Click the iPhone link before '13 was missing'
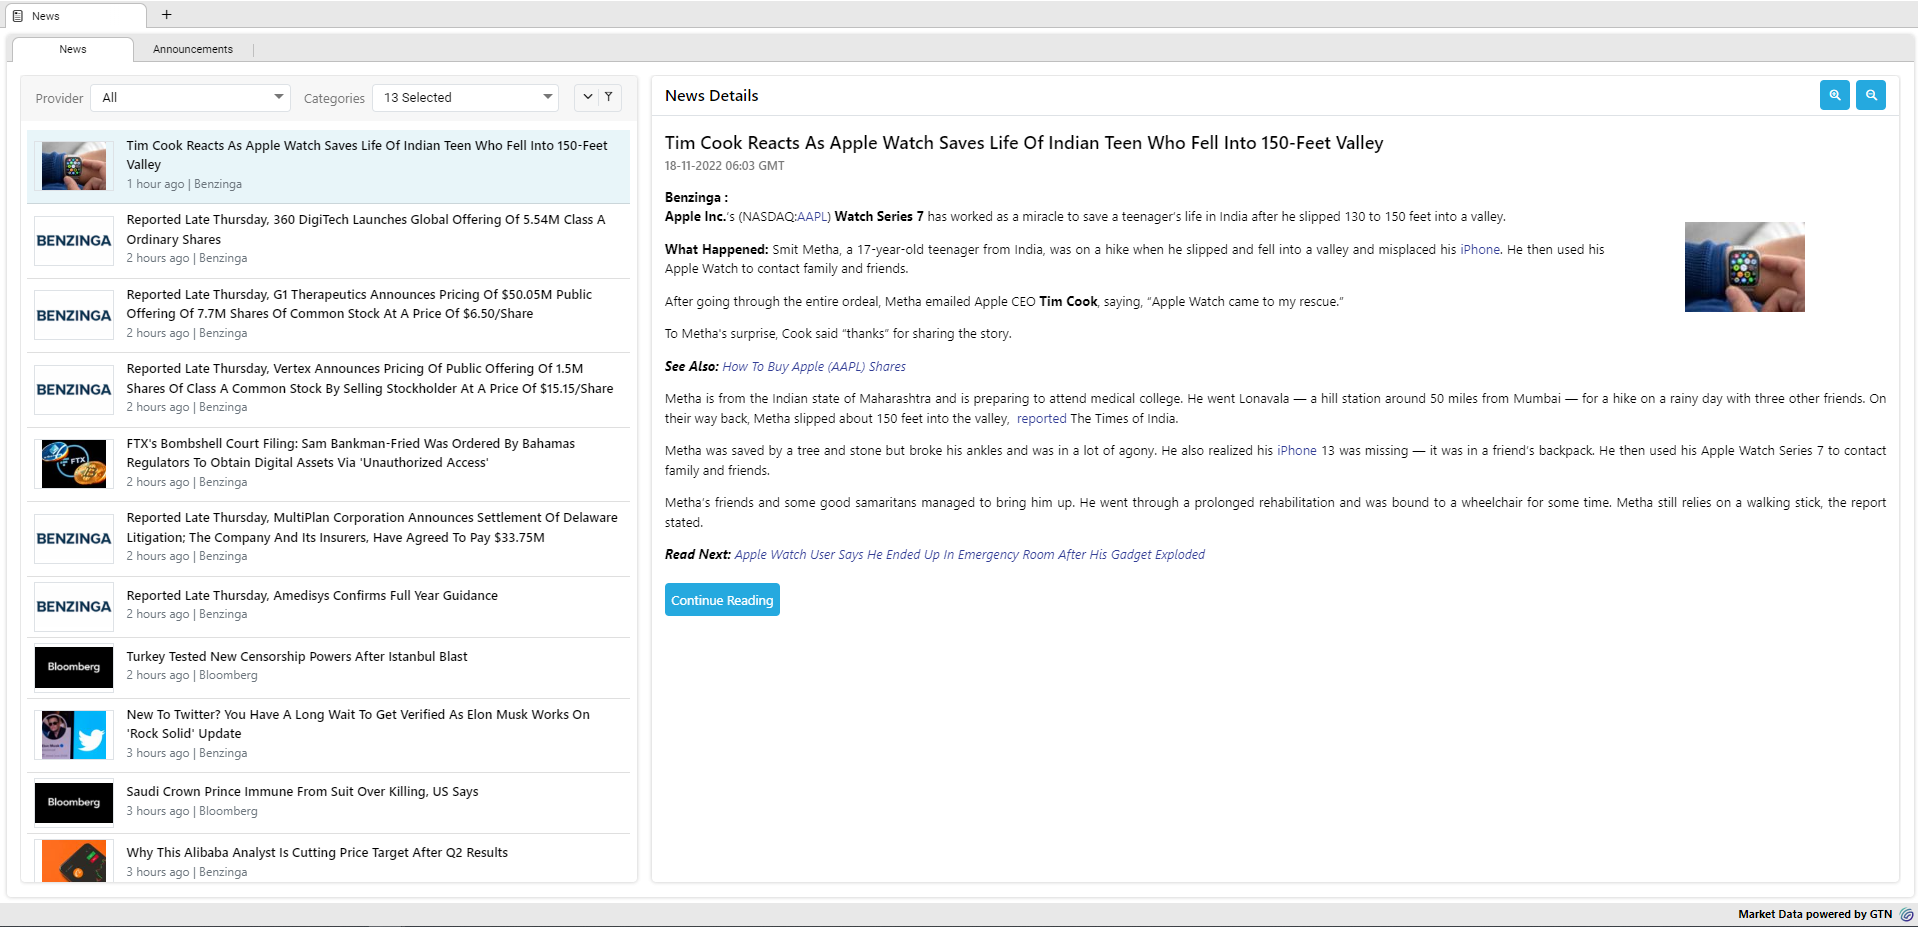Viewport: 1918px width, 927px height. click(1297, 451)
